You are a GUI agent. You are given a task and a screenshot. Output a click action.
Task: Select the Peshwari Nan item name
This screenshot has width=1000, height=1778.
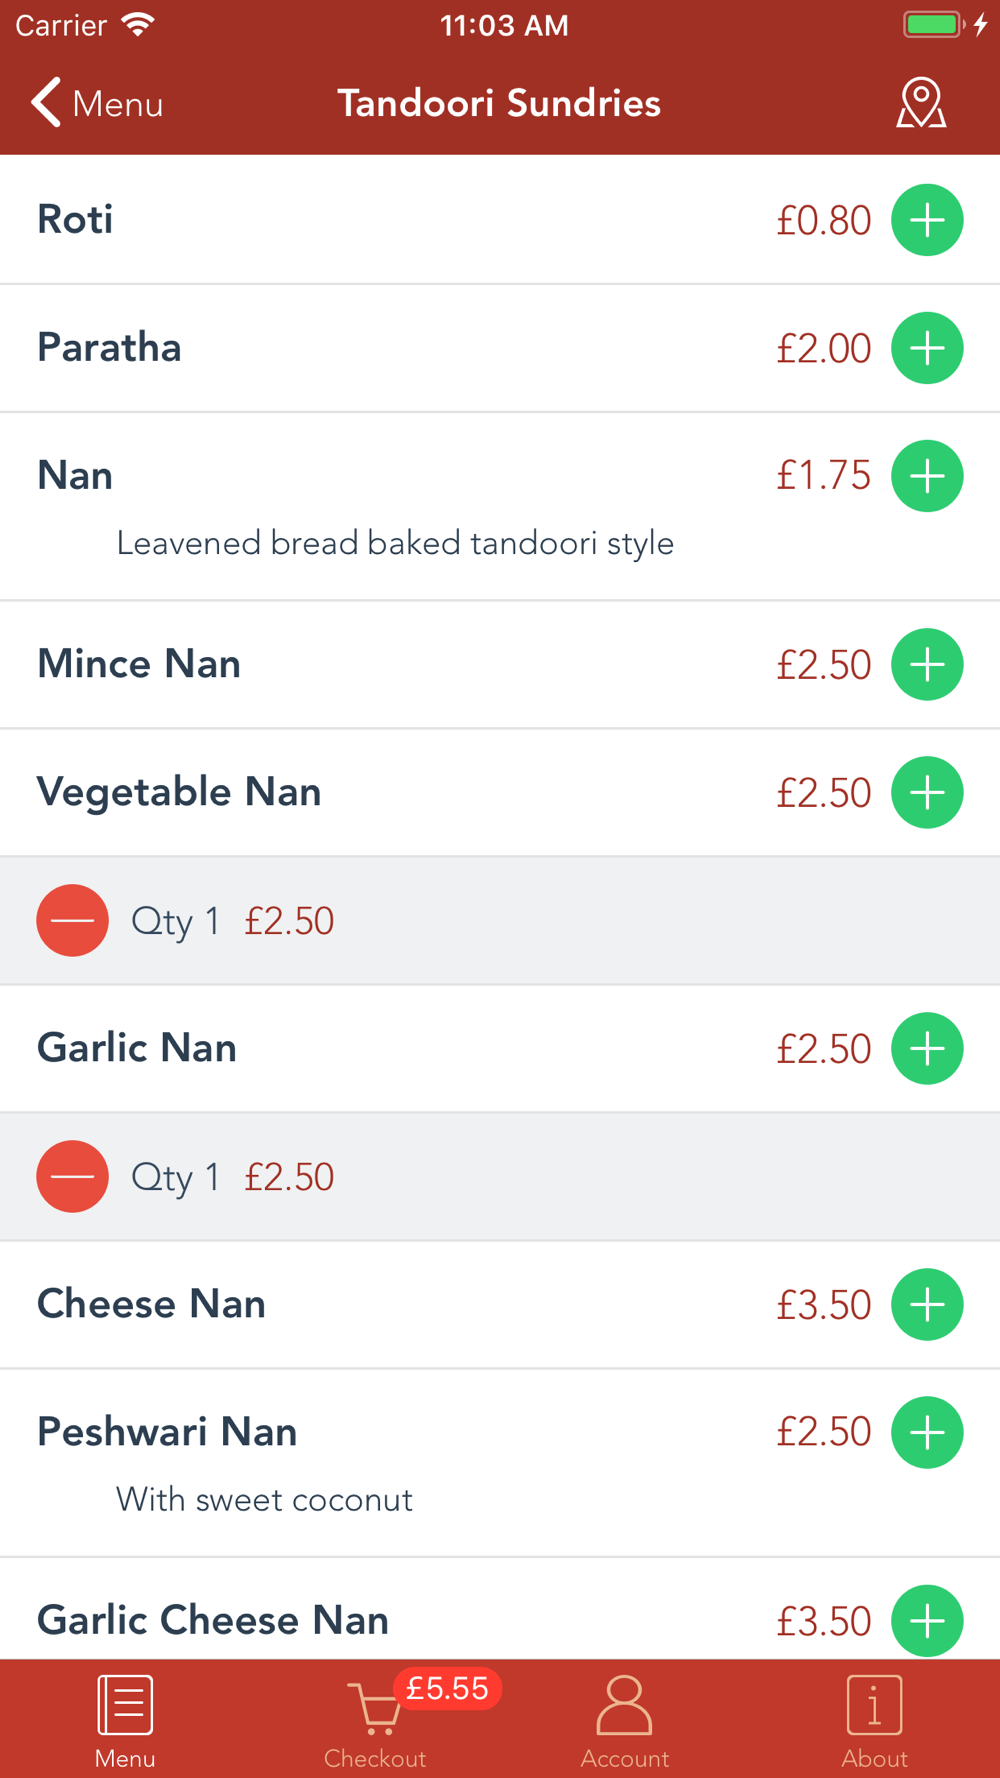tap(167, 1432)
